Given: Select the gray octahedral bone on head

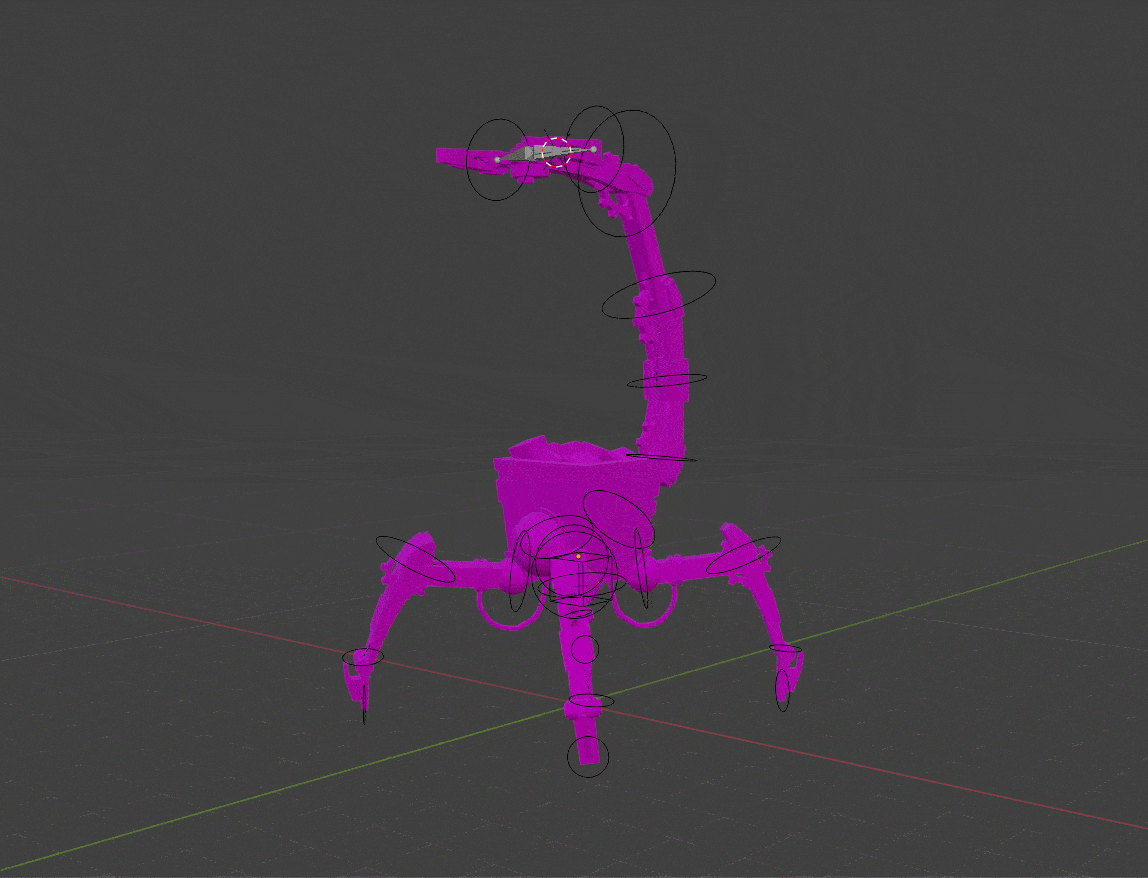Looking at the screenshot, I should (528, 155).
